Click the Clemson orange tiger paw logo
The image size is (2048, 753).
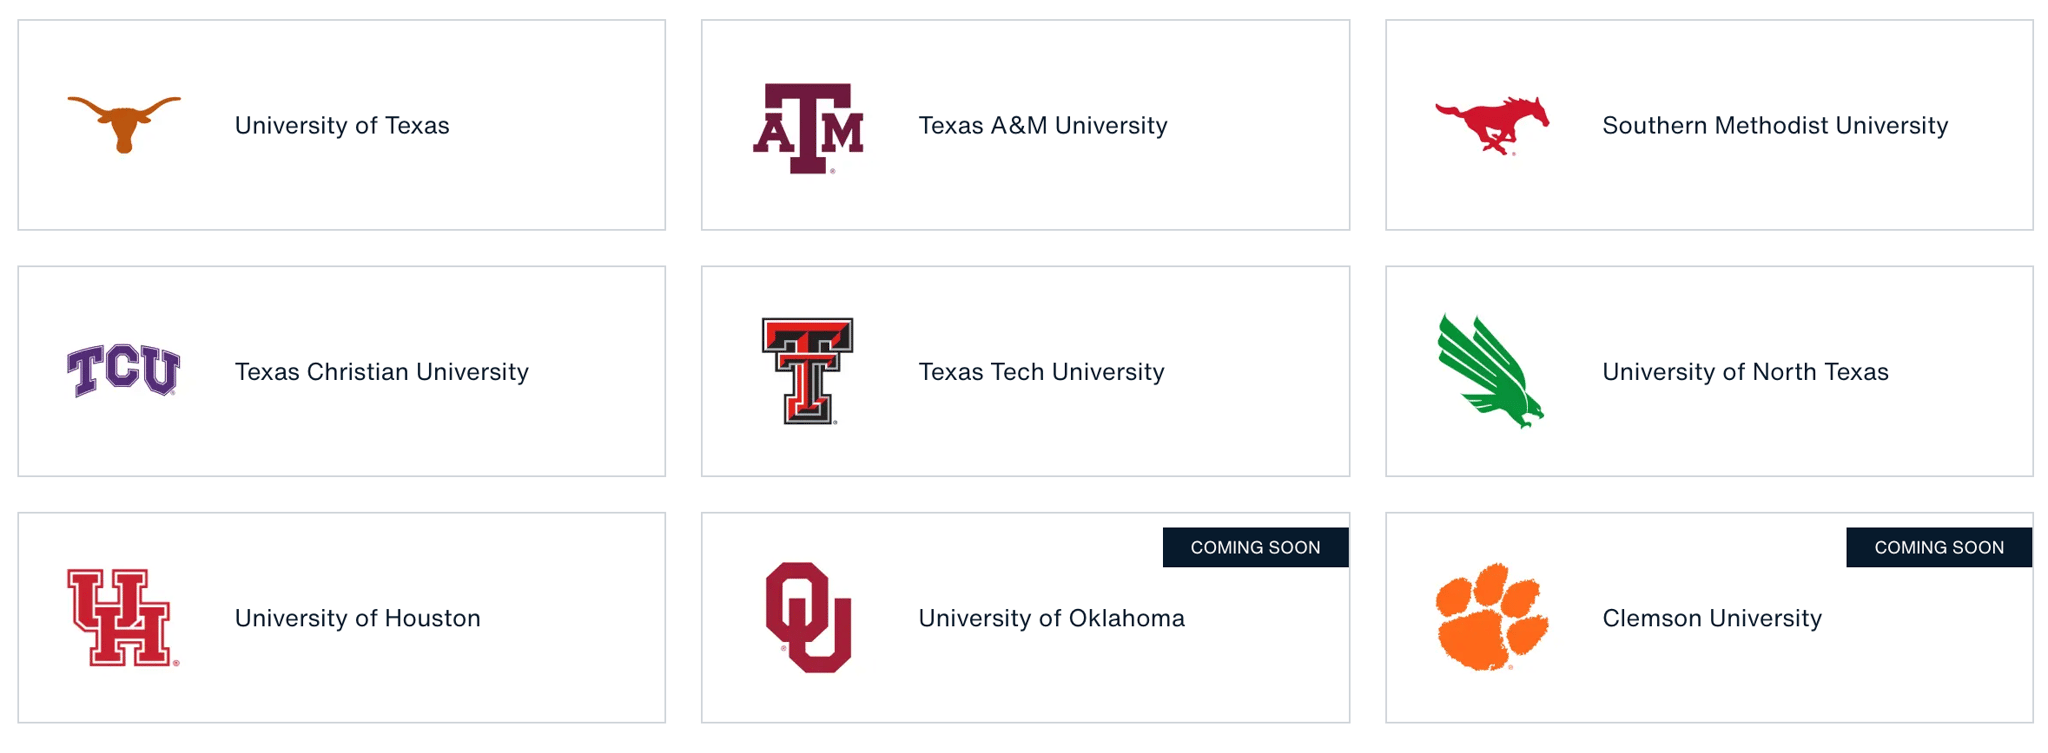click(1491, 616)
